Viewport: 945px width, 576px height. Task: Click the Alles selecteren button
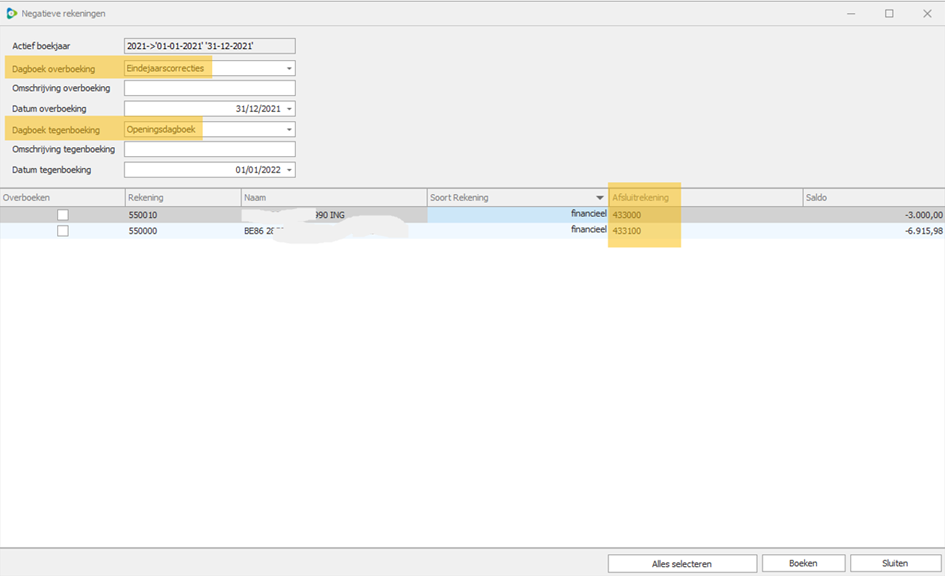(x=682, y=564)
